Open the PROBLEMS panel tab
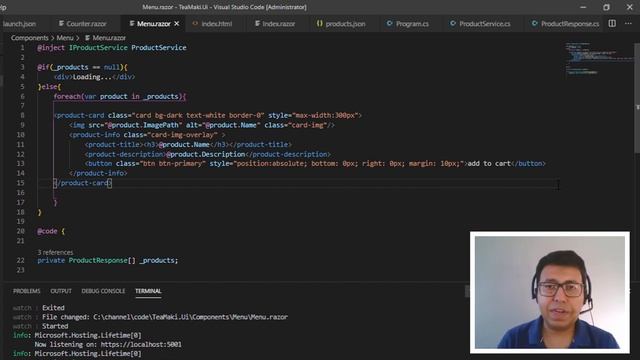This screenshot has height=360, width=640. [x=27, y=291]
